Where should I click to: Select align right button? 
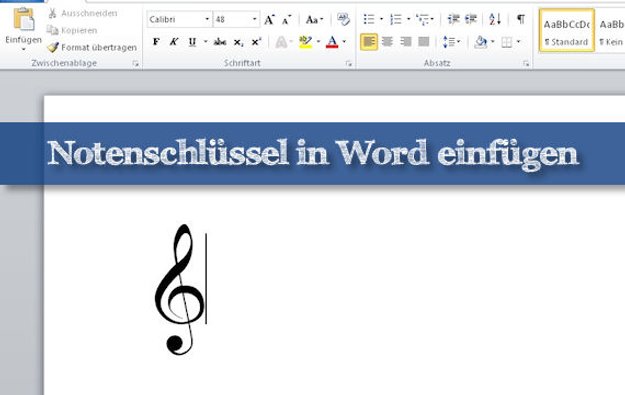coord(405,41)
